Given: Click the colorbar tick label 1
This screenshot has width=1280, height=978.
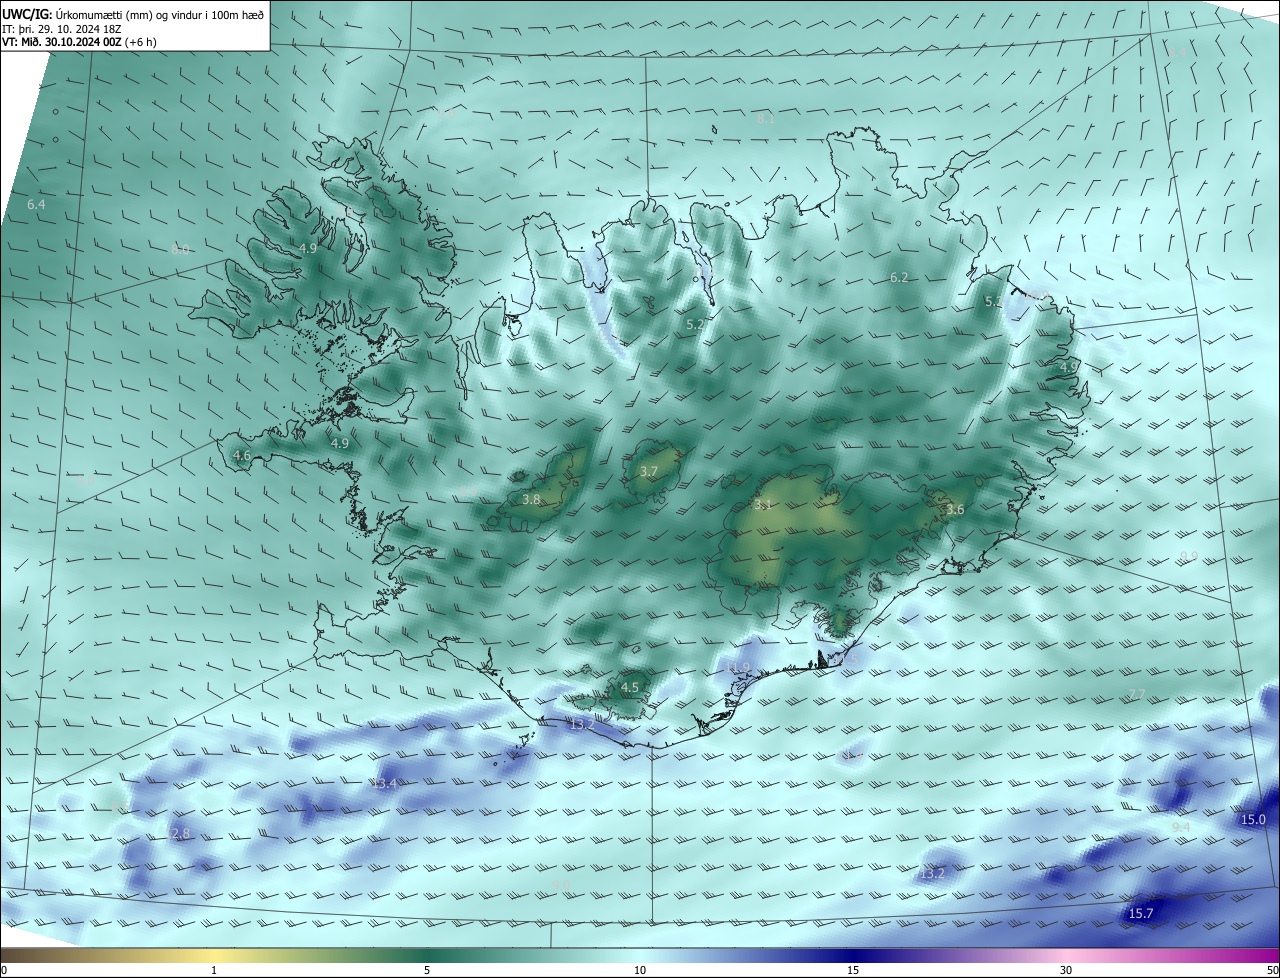Looking at the screenshot, I should pos(214,970).
